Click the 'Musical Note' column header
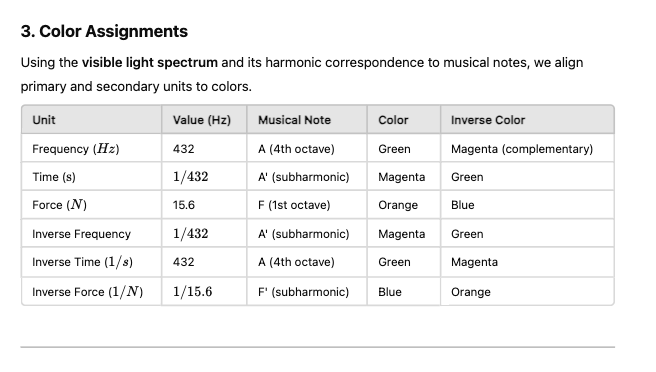Image resolution: width=656 pixels, height=372 pixels. coord(307,120)
